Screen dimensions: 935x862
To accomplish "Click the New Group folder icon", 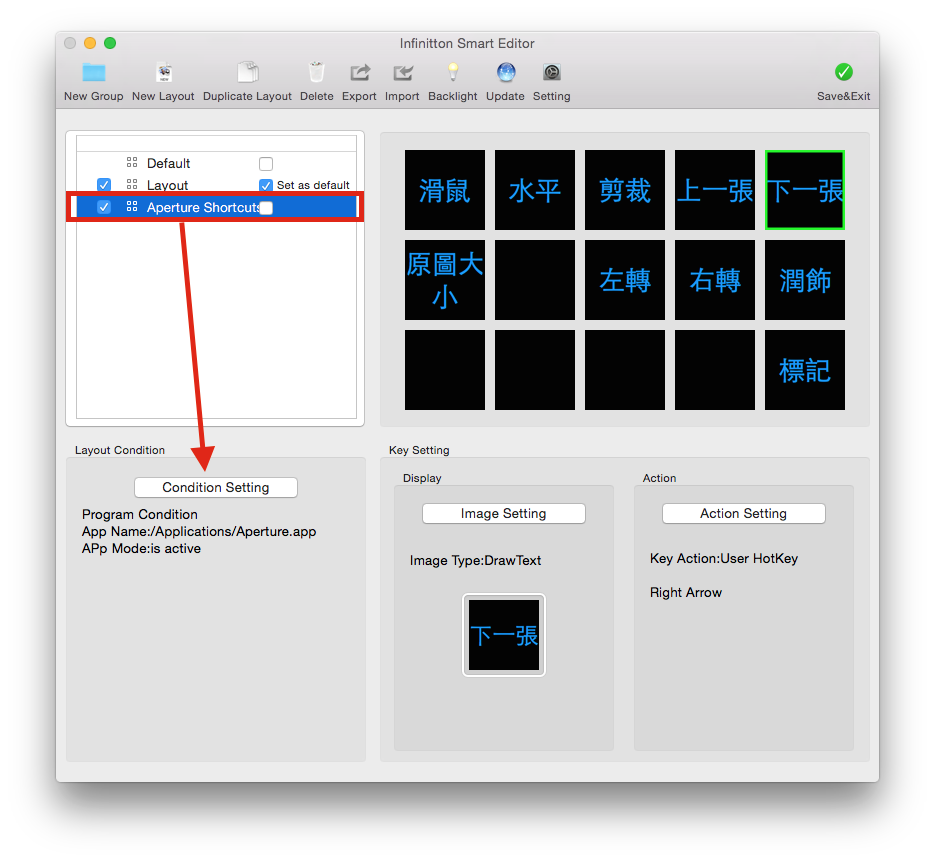I will (x=94, y=73).
